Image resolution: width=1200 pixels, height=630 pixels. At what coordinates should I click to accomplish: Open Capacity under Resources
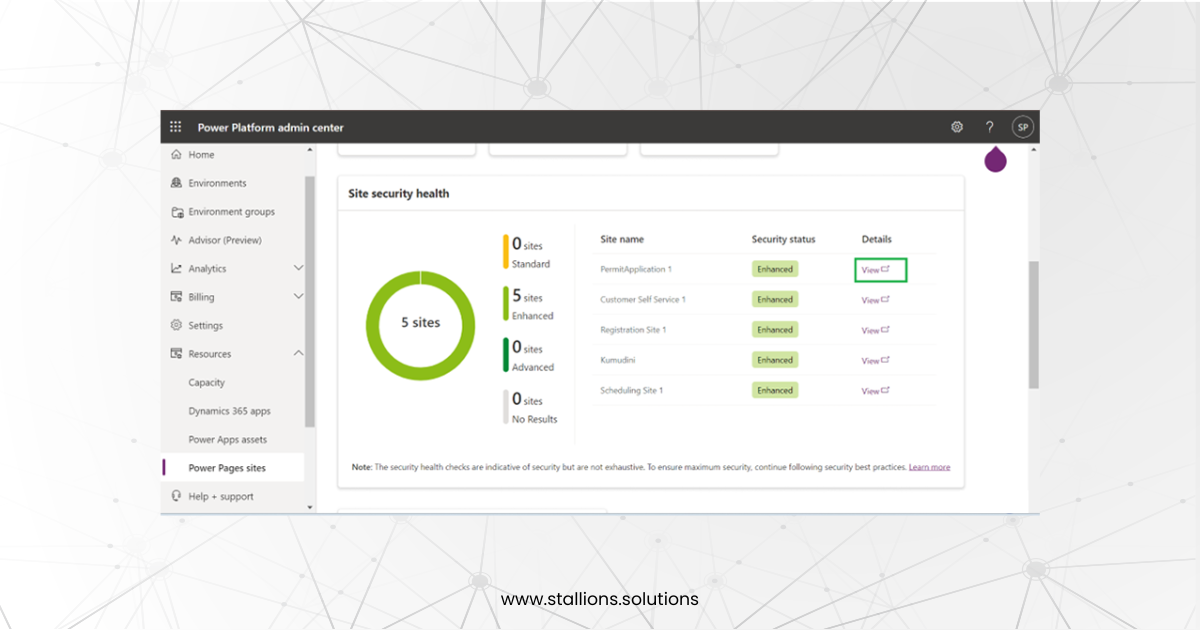pyautogui.click(x=206, y=383)
